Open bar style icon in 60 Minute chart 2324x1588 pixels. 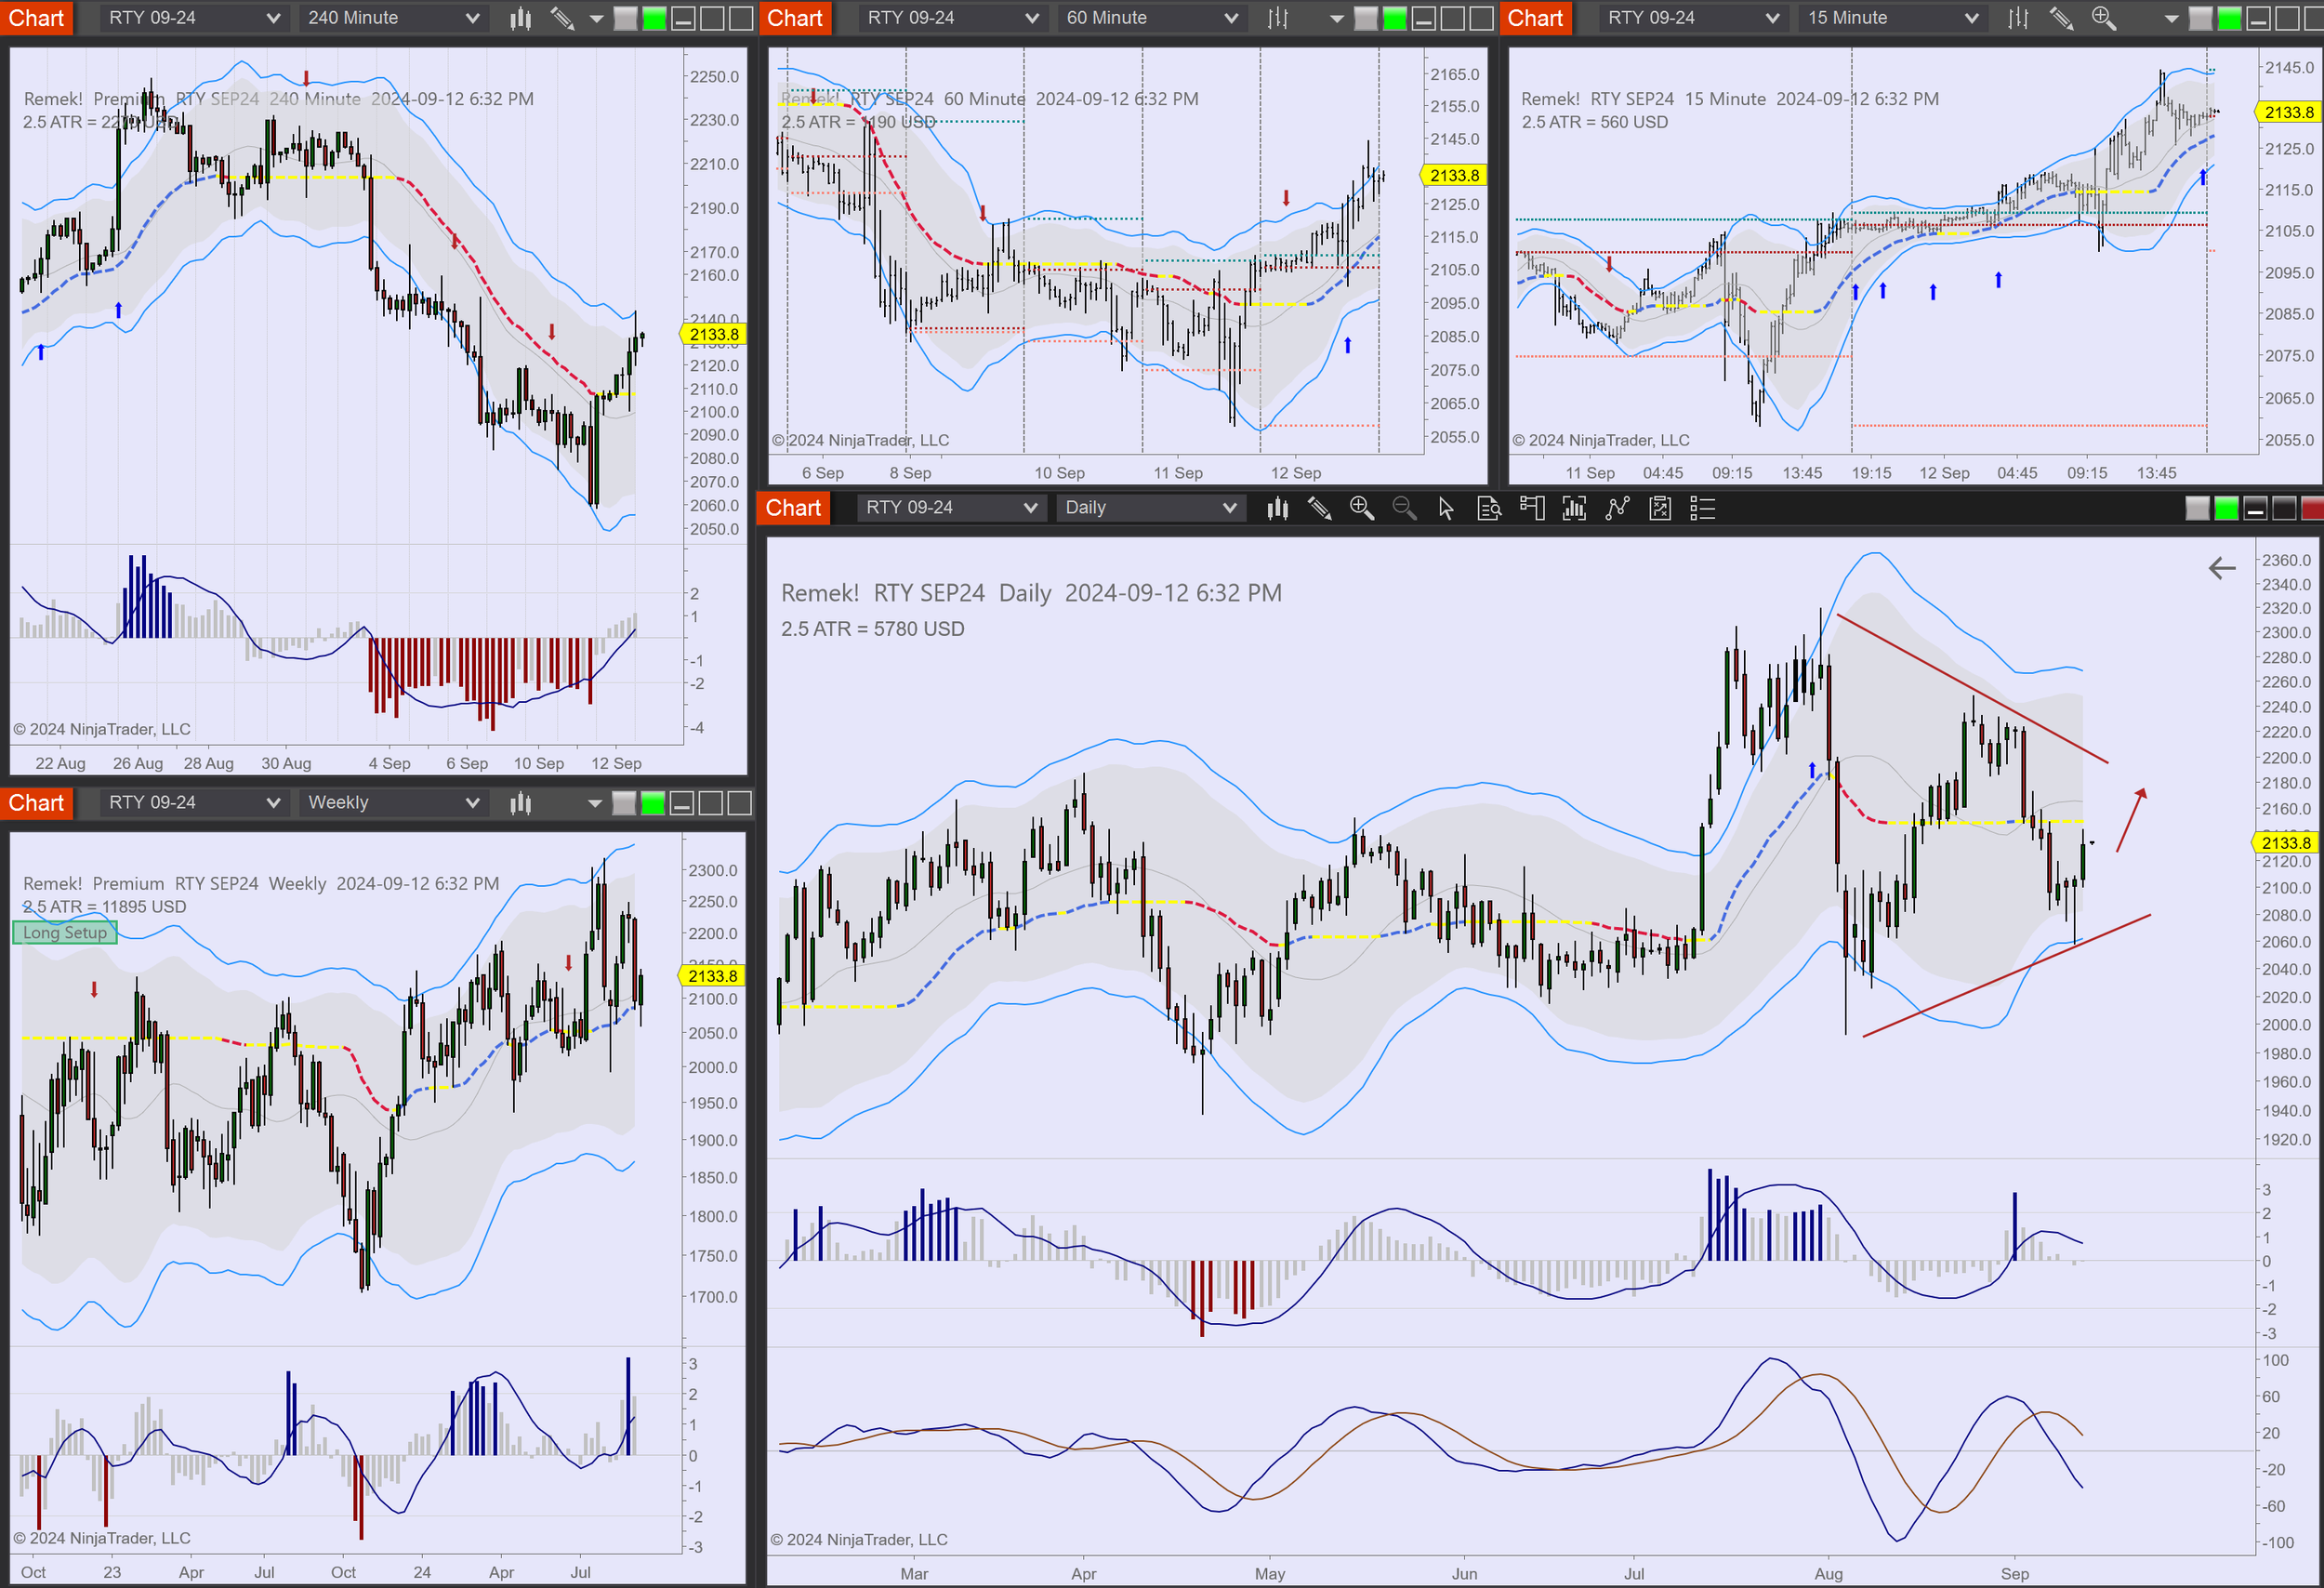tap(1278, 18)
